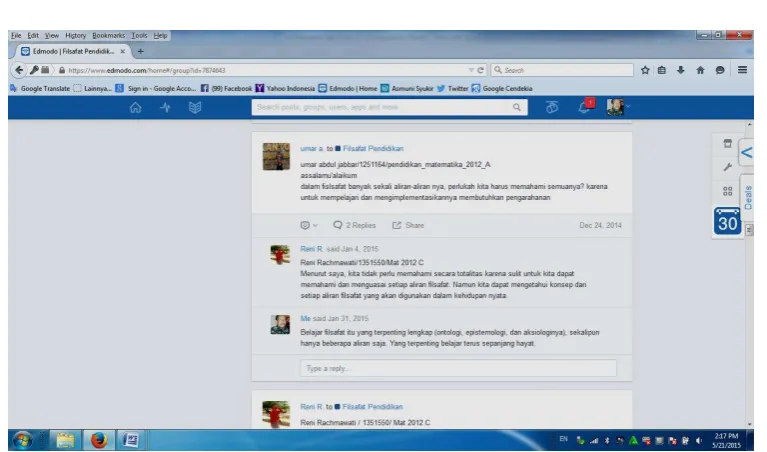Show bookmarks list icon
The image size is (767, 452).
662,70
